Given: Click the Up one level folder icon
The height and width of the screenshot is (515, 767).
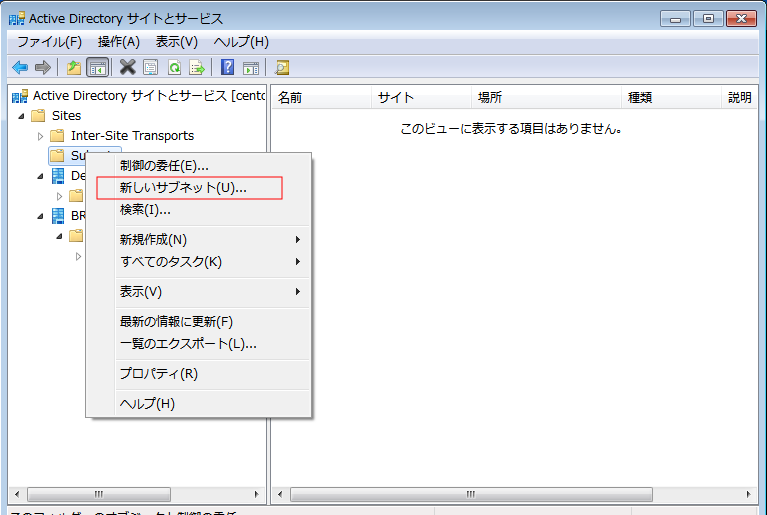Looking at the screenshot, I should point(74,67).
